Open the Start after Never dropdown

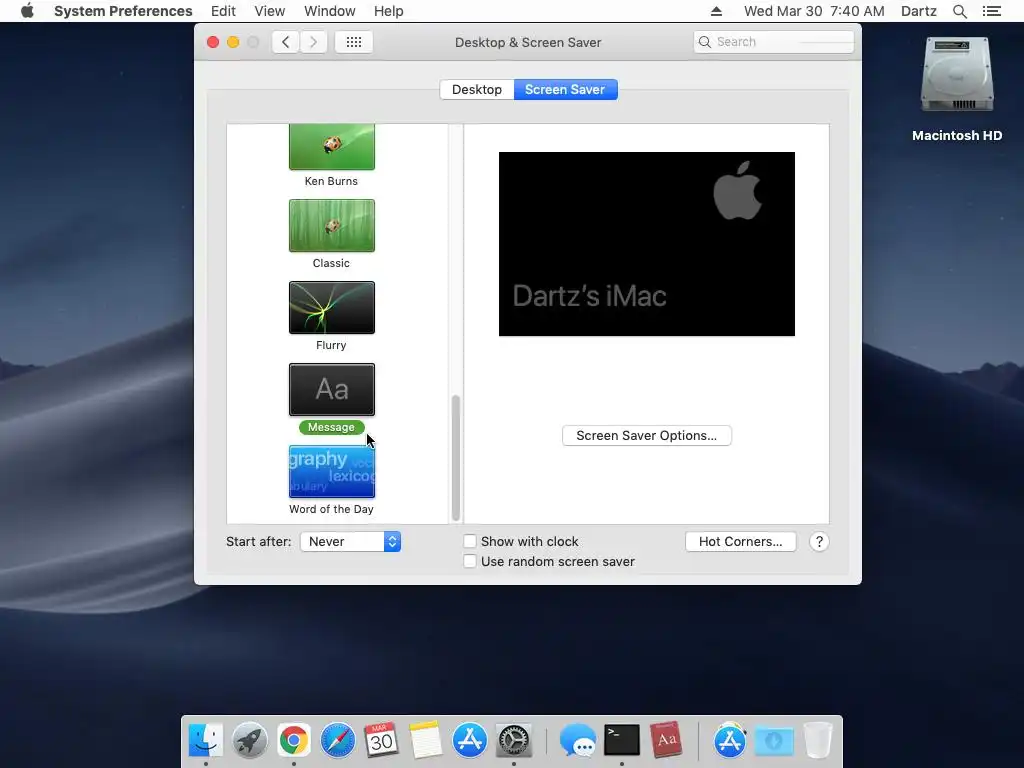pos(350,541)
